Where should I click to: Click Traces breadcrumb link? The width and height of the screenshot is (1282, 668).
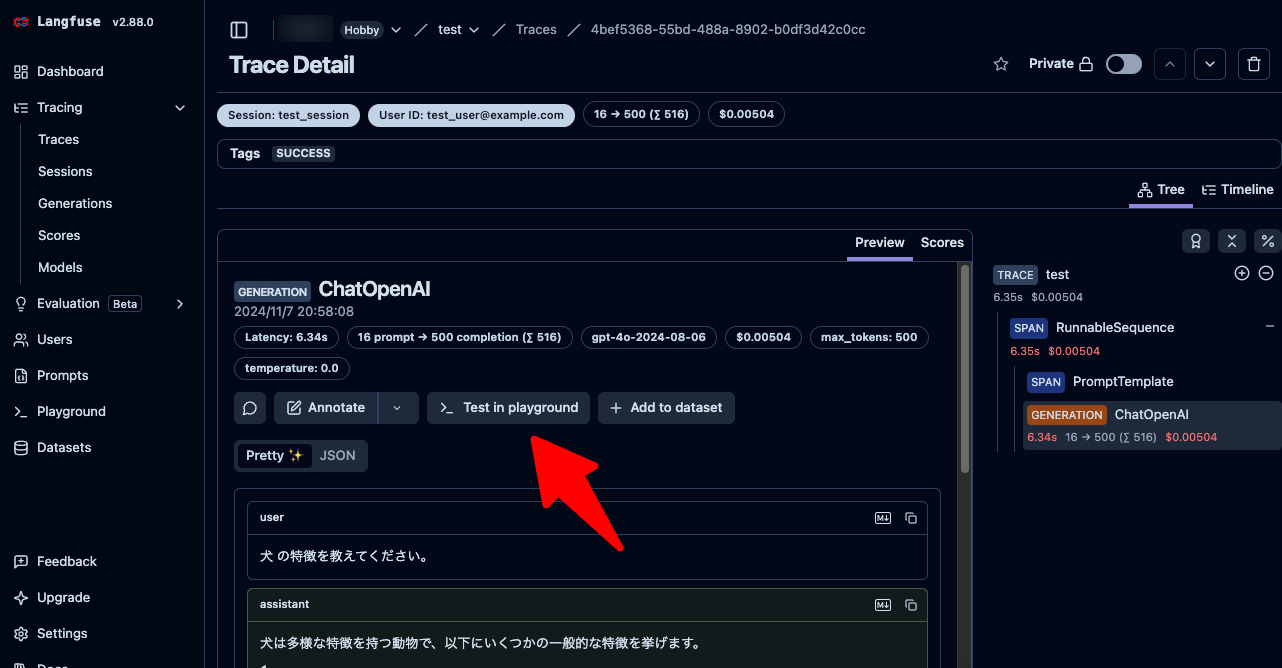(536, 30)
